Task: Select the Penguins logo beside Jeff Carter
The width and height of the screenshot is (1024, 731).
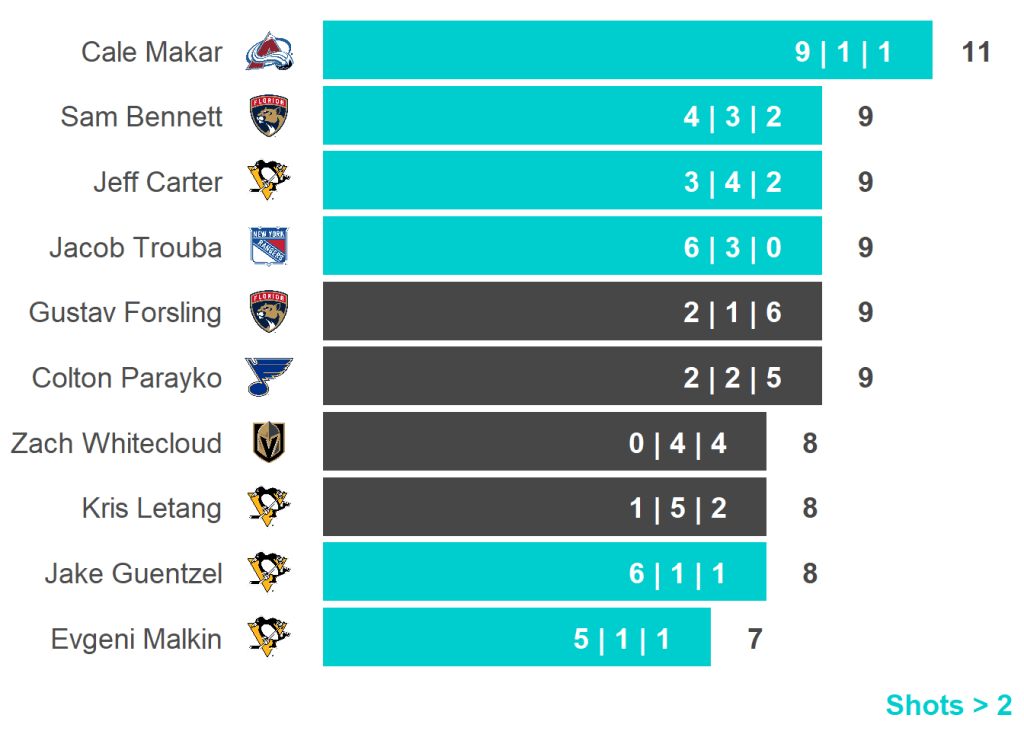Action: [x=269, y=182]
